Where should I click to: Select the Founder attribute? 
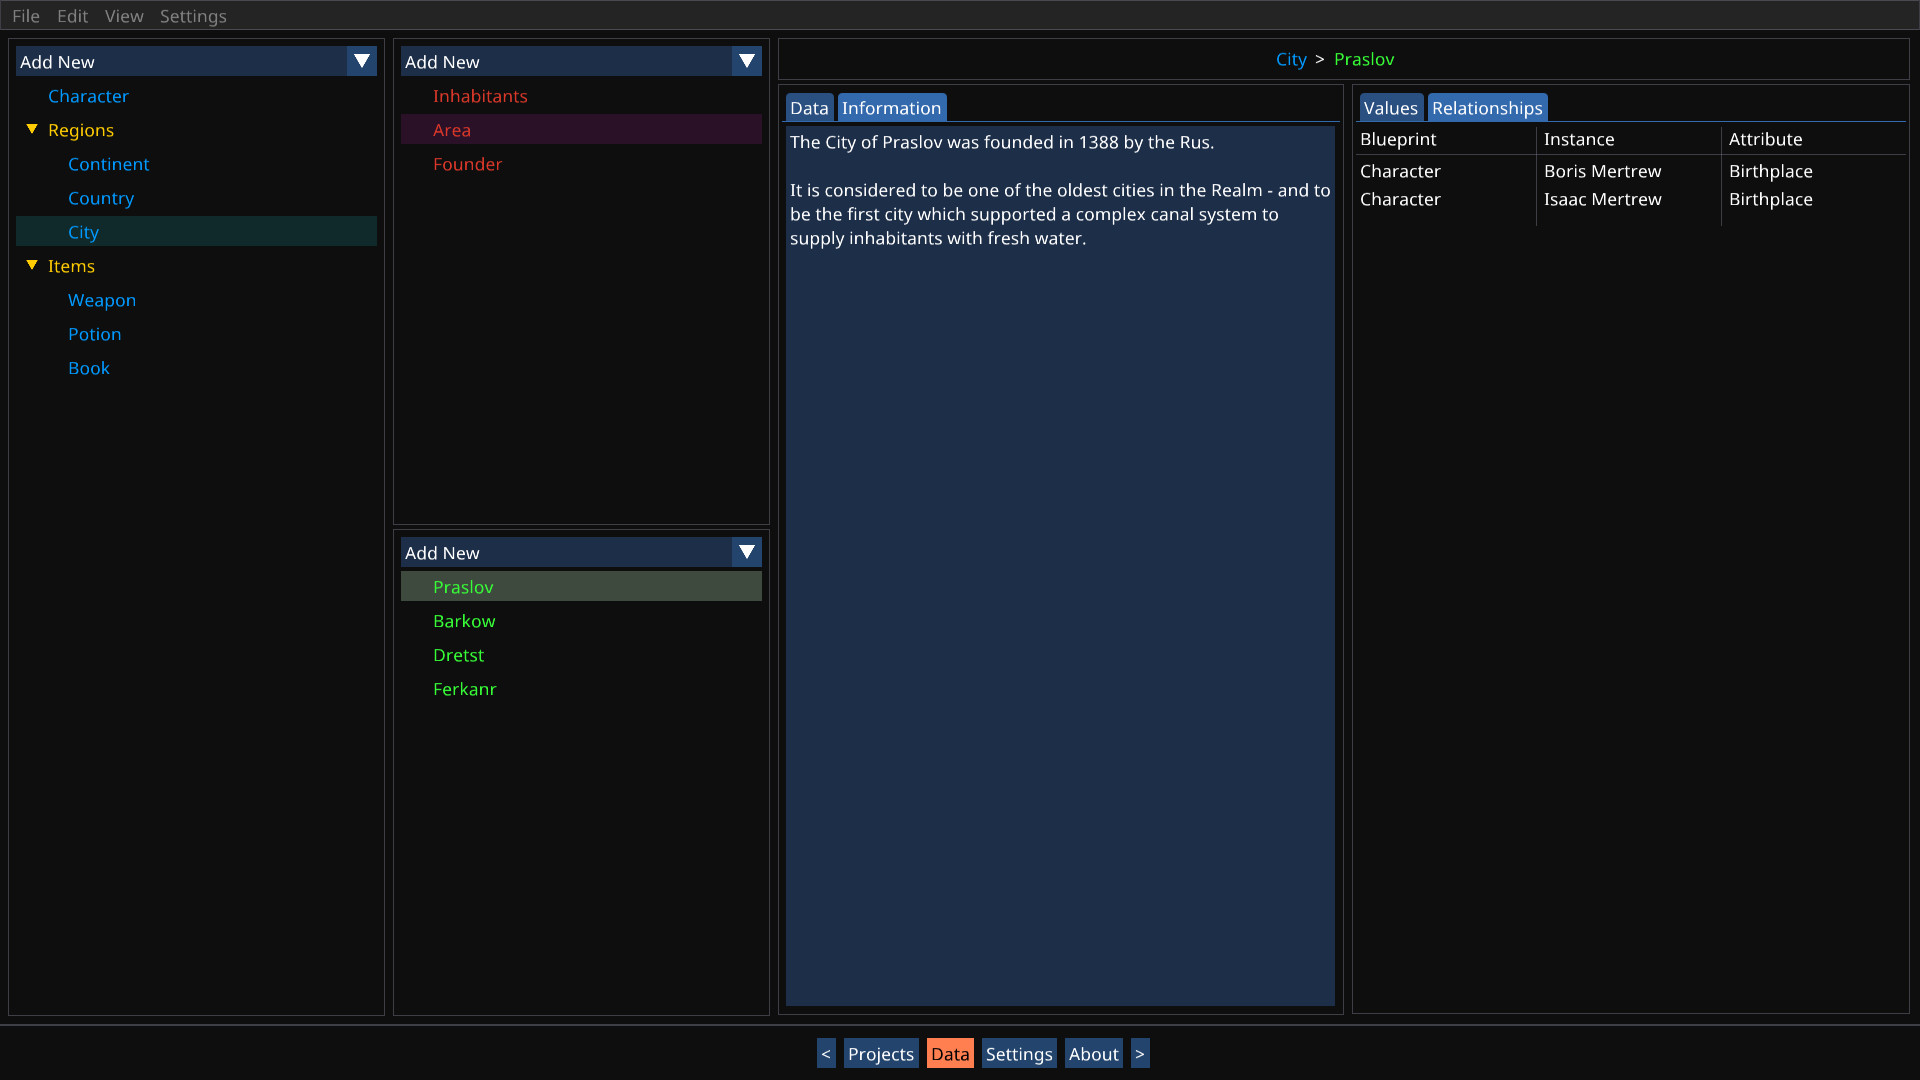(x=467, y=164)
